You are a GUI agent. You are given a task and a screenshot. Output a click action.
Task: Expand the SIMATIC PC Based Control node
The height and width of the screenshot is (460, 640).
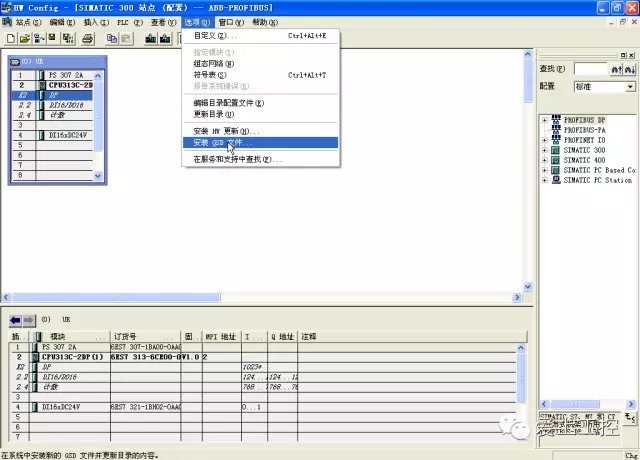[x=544, y=170]
